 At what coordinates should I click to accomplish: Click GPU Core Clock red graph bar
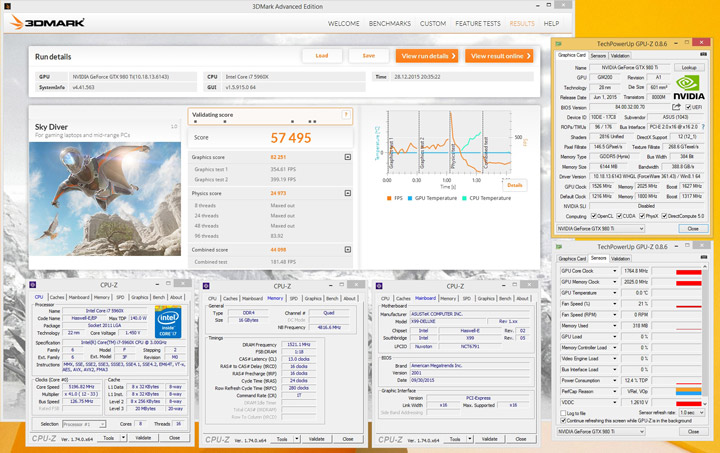pyautogui.click(x=688, y=272)
